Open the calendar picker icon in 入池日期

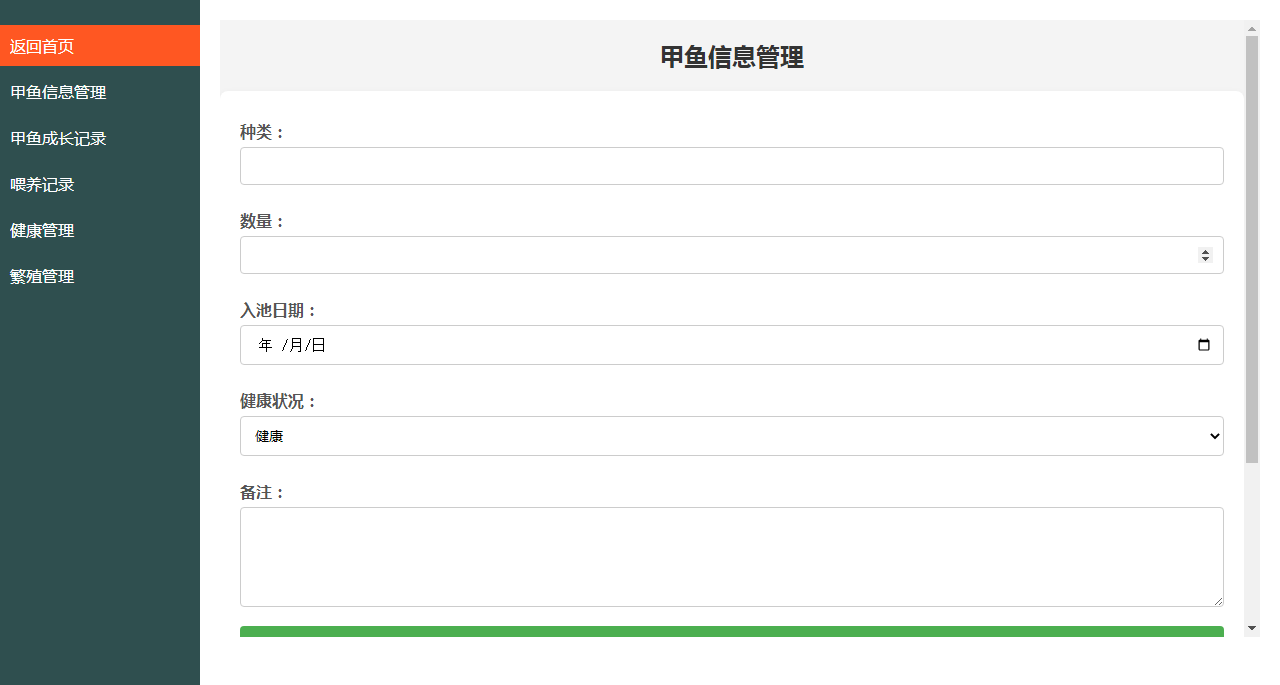click(x=1204, y=345)
